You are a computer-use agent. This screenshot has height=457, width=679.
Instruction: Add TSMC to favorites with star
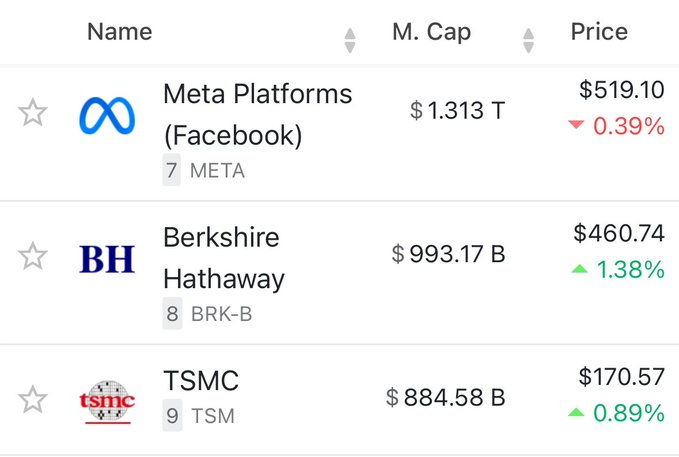[32, 399]
